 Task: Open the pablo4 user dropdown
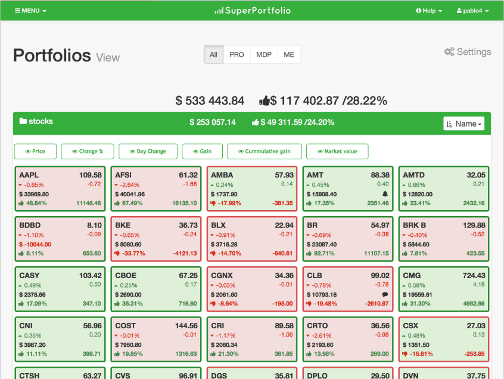pyautogui.click(x=472, y=11)
